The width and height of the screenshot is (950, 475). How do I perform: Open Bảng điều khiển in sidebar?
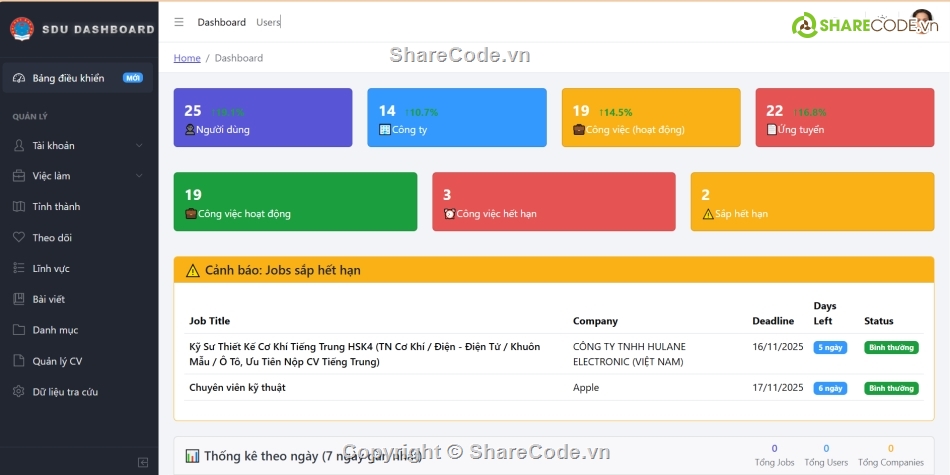[x=78, y=78]
